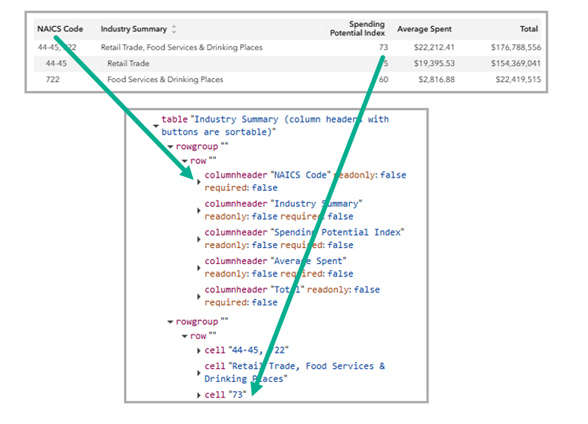Select the Retail Trade, Food Services & Drinking Places row label
The image size is (588, 424).
pyautogui.click(x=182, y=47)
